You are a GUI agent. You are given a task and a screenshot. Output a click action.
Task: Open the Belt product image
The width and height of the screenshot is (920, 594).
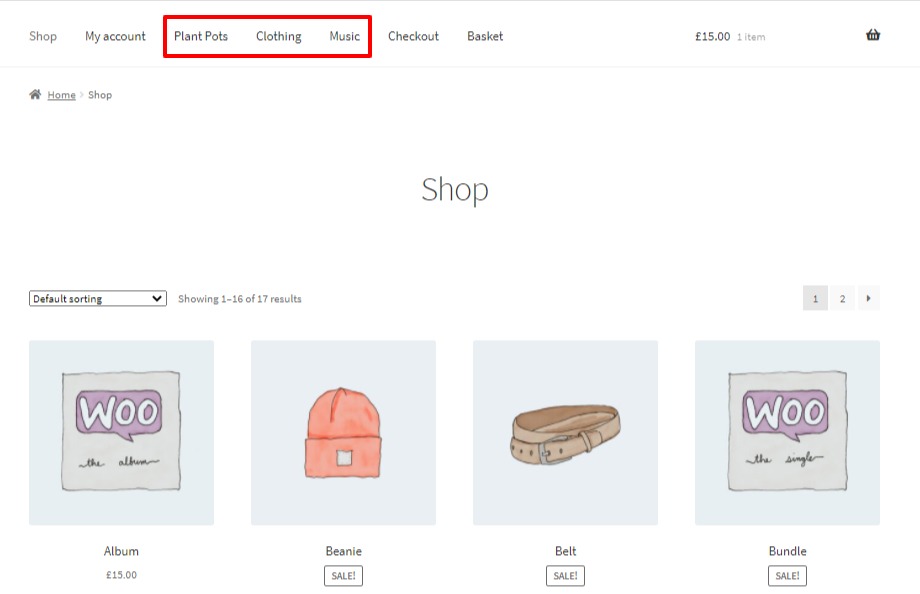tap(565, 432)
